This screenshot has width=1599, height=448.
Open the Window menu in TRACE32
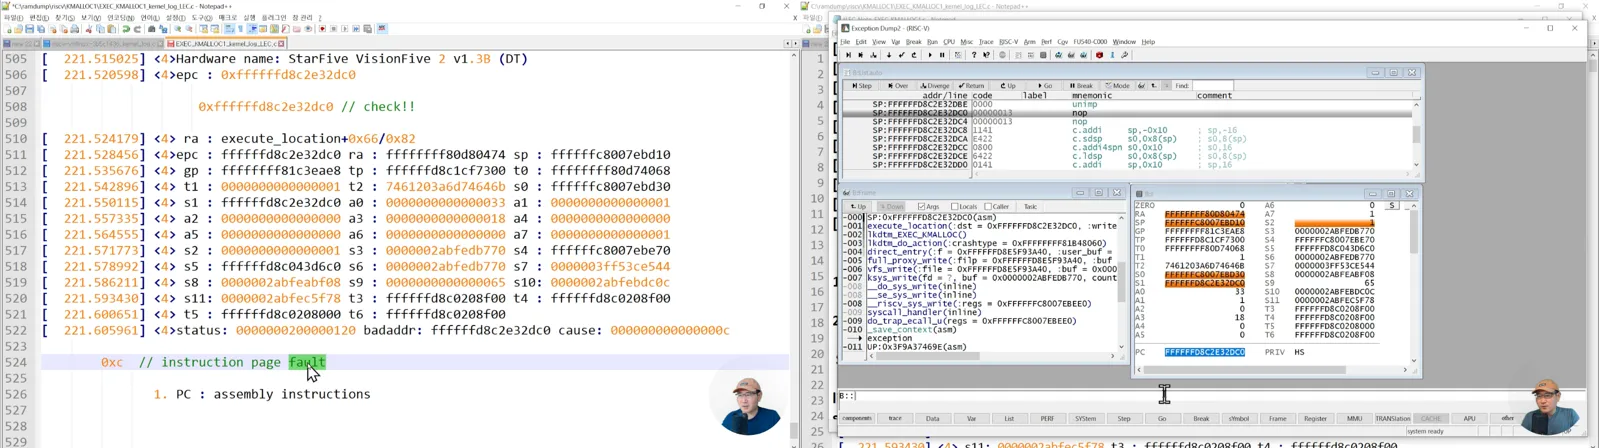click(x=1124, y=42)
